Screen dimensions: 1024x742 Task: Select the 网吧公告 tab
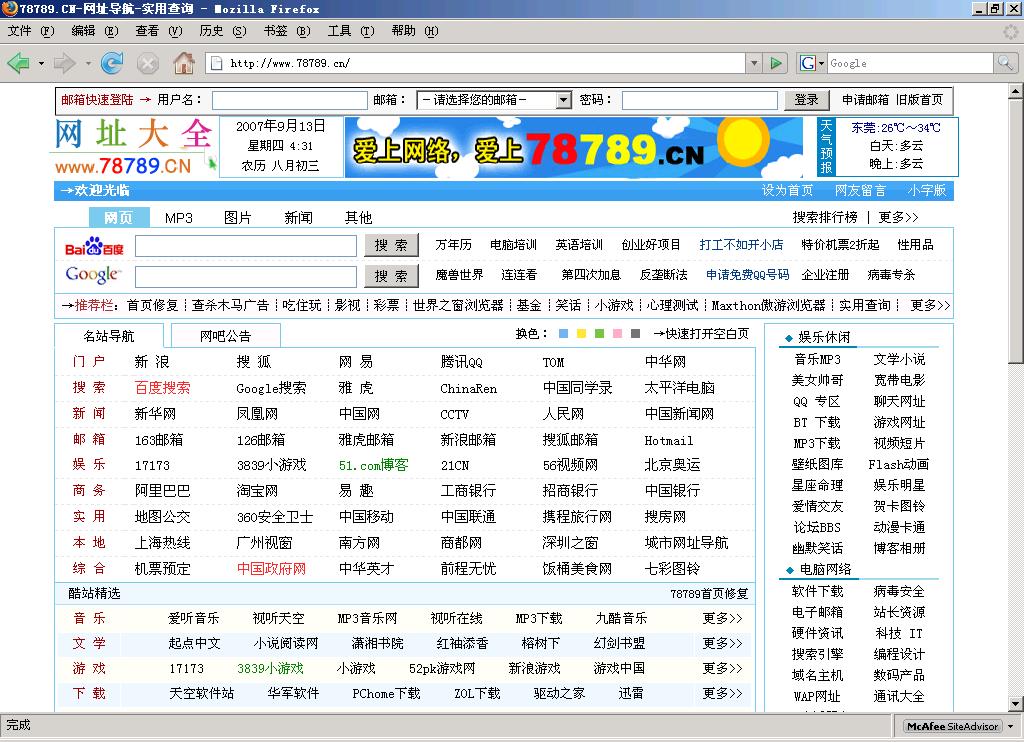point(225,336)
